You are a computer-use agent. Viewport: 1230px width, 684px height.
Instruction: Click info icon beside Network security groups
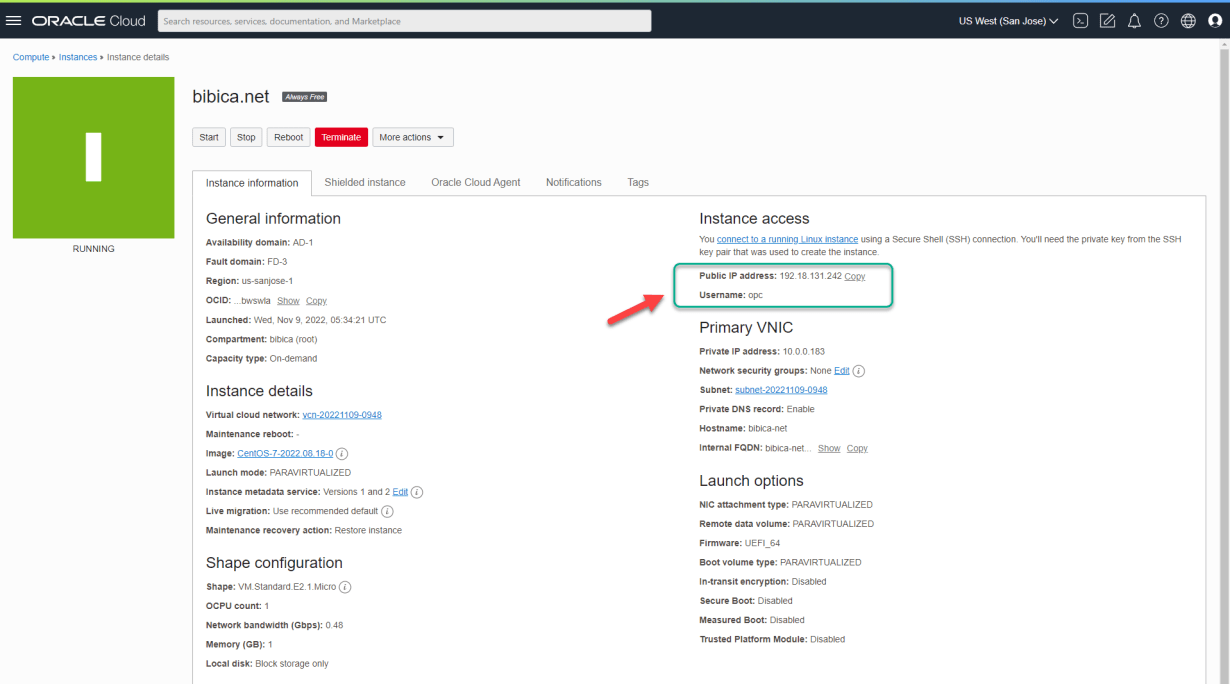(858, 371)
